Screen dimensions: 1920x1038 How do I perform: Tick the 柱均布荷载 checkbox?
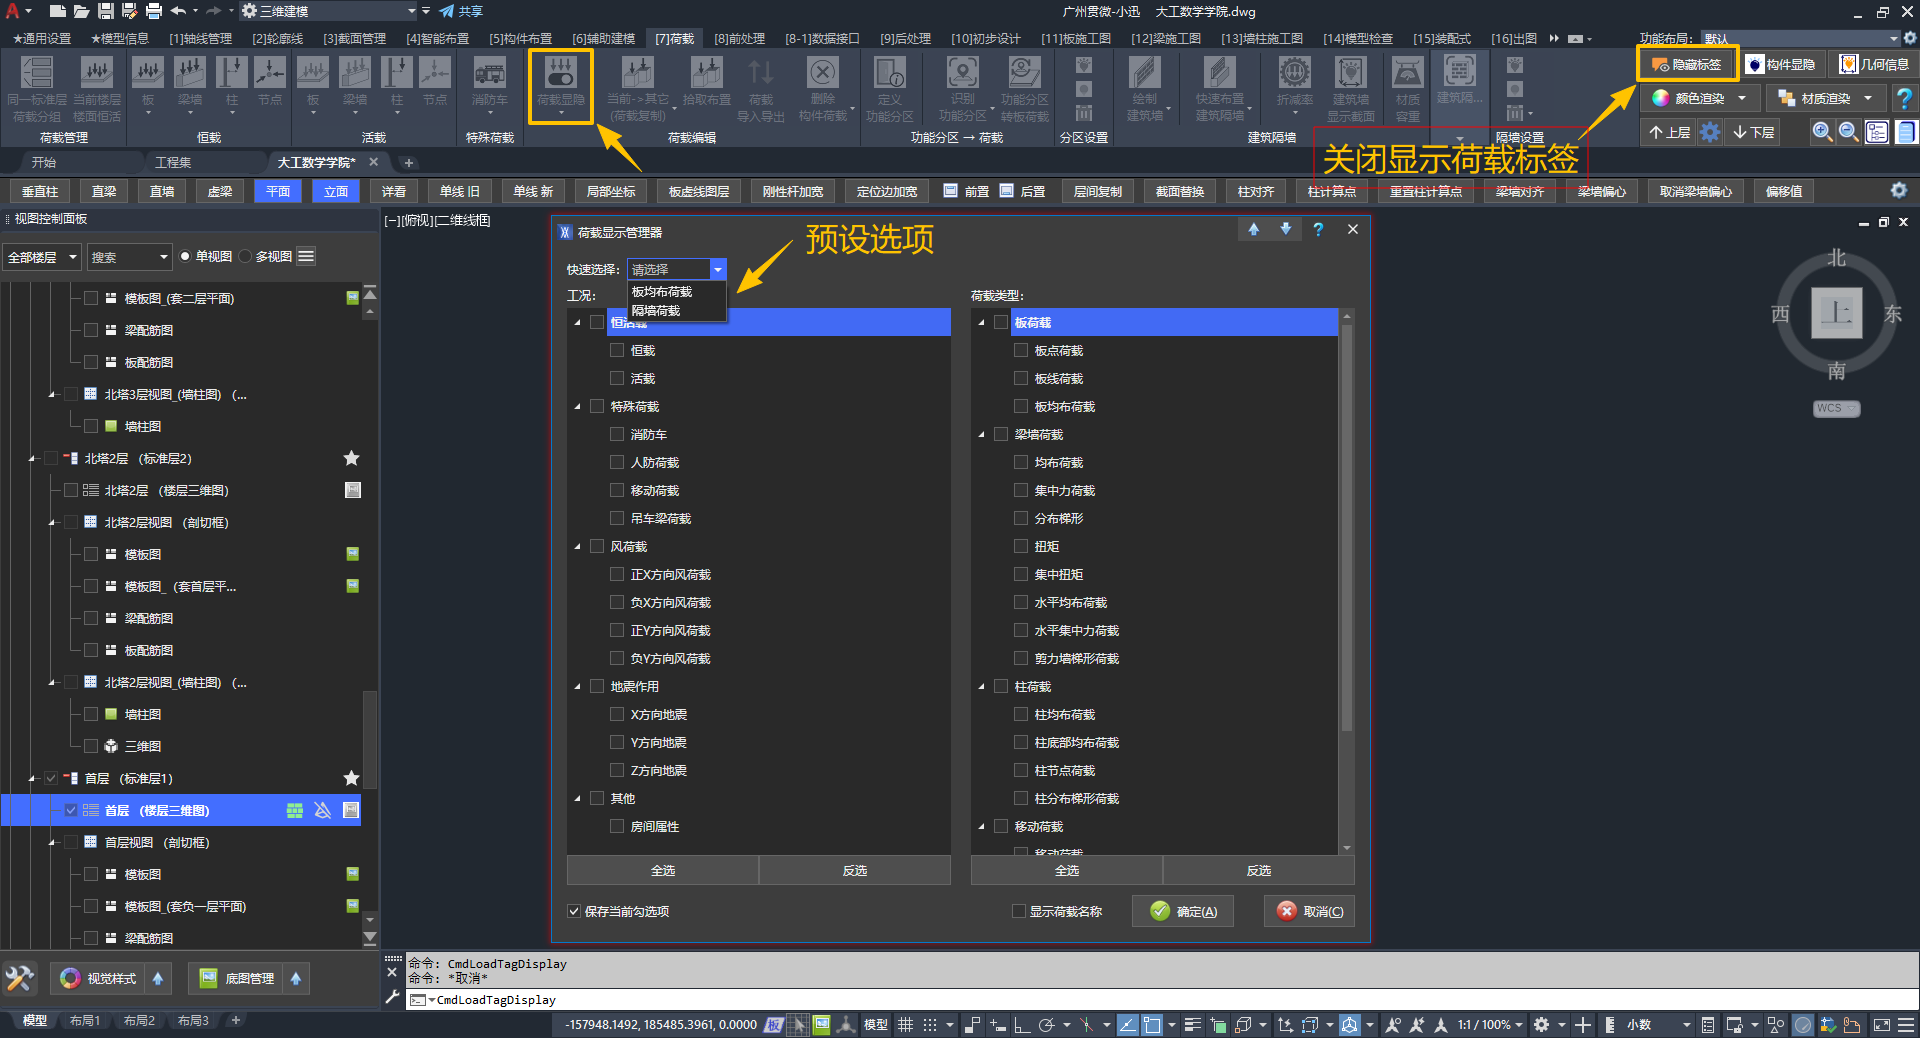(1021, 714)
